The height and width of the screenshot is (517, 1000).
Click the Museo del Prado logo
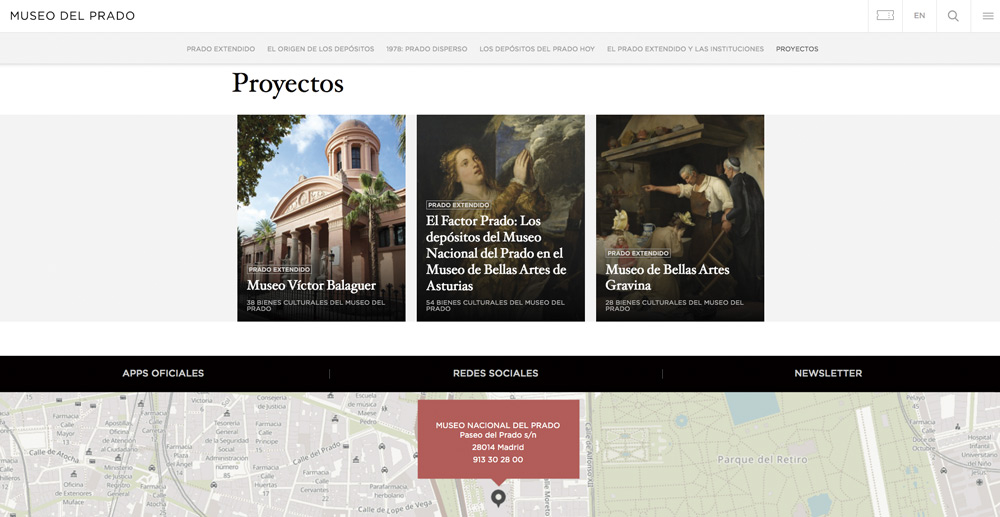72,16
